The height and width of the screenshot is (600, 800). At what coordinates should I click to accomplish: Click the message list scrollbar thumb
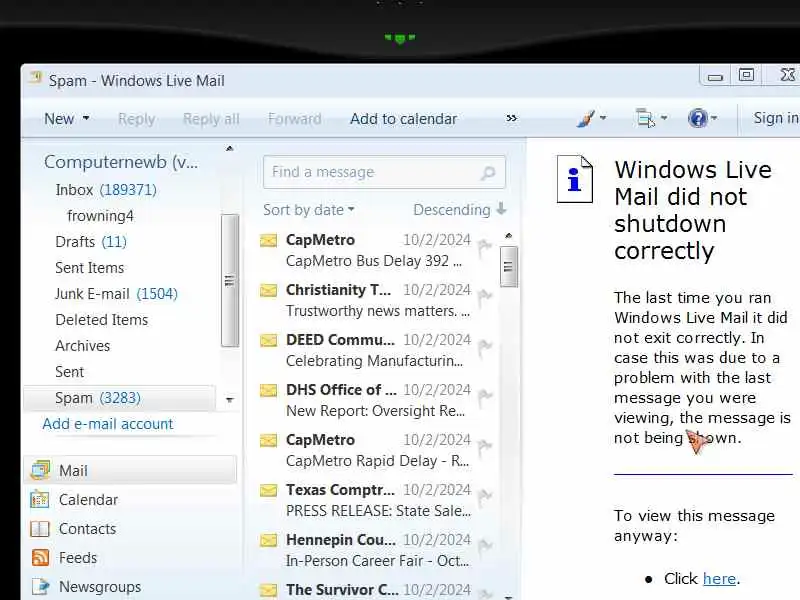point(508,267)
